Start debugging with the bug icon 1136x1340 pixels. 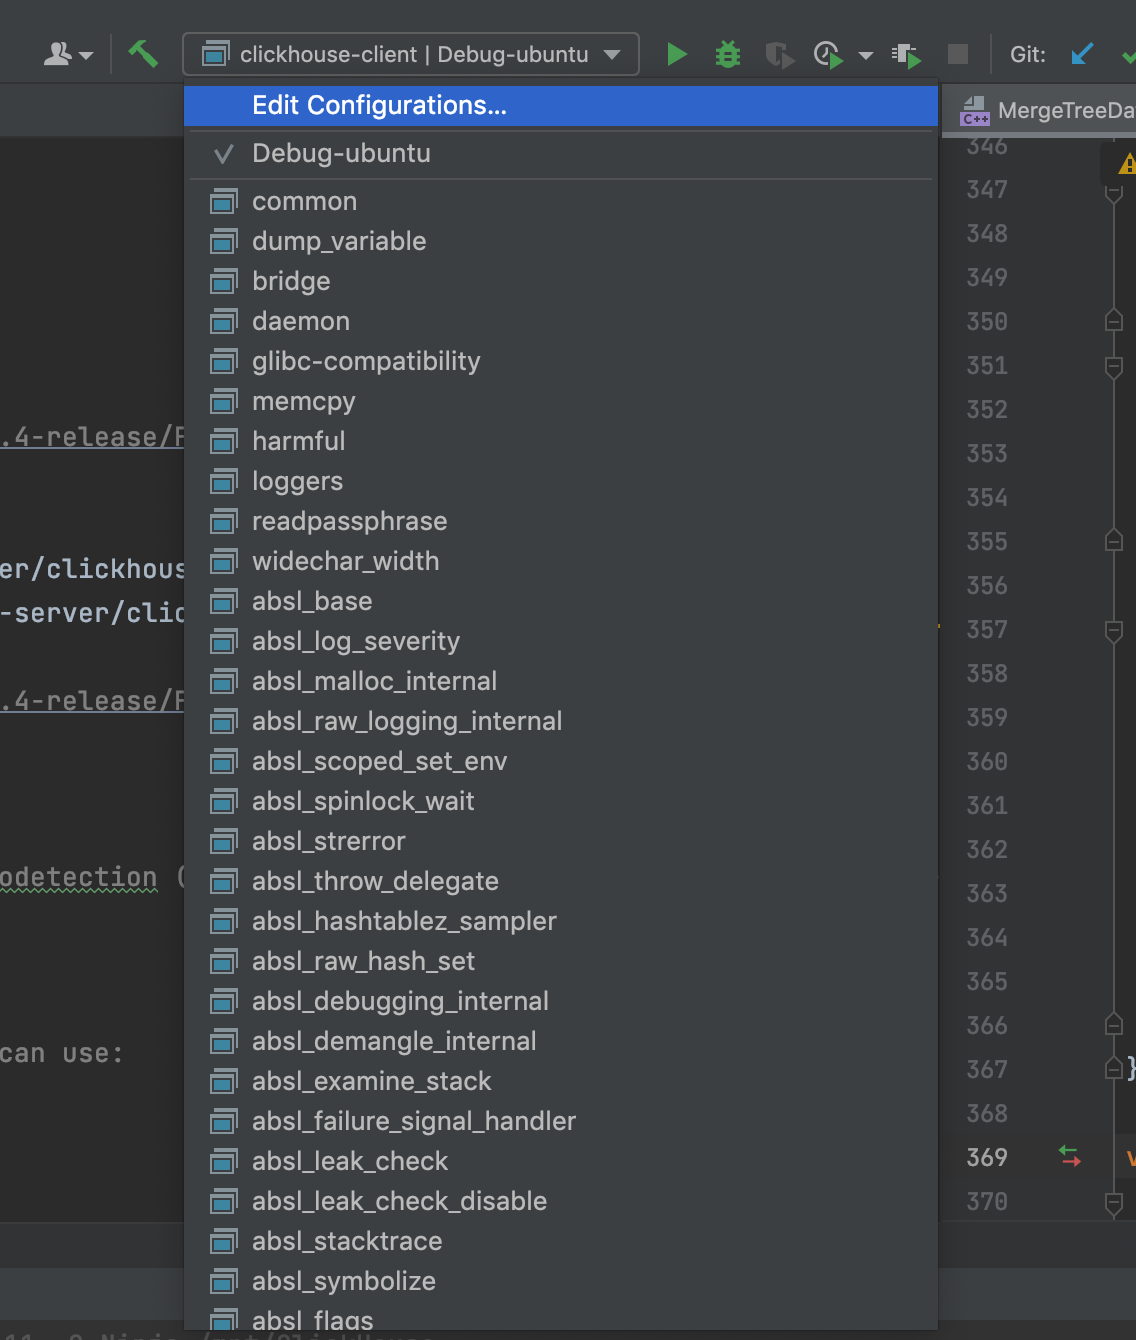pos(728,54)
